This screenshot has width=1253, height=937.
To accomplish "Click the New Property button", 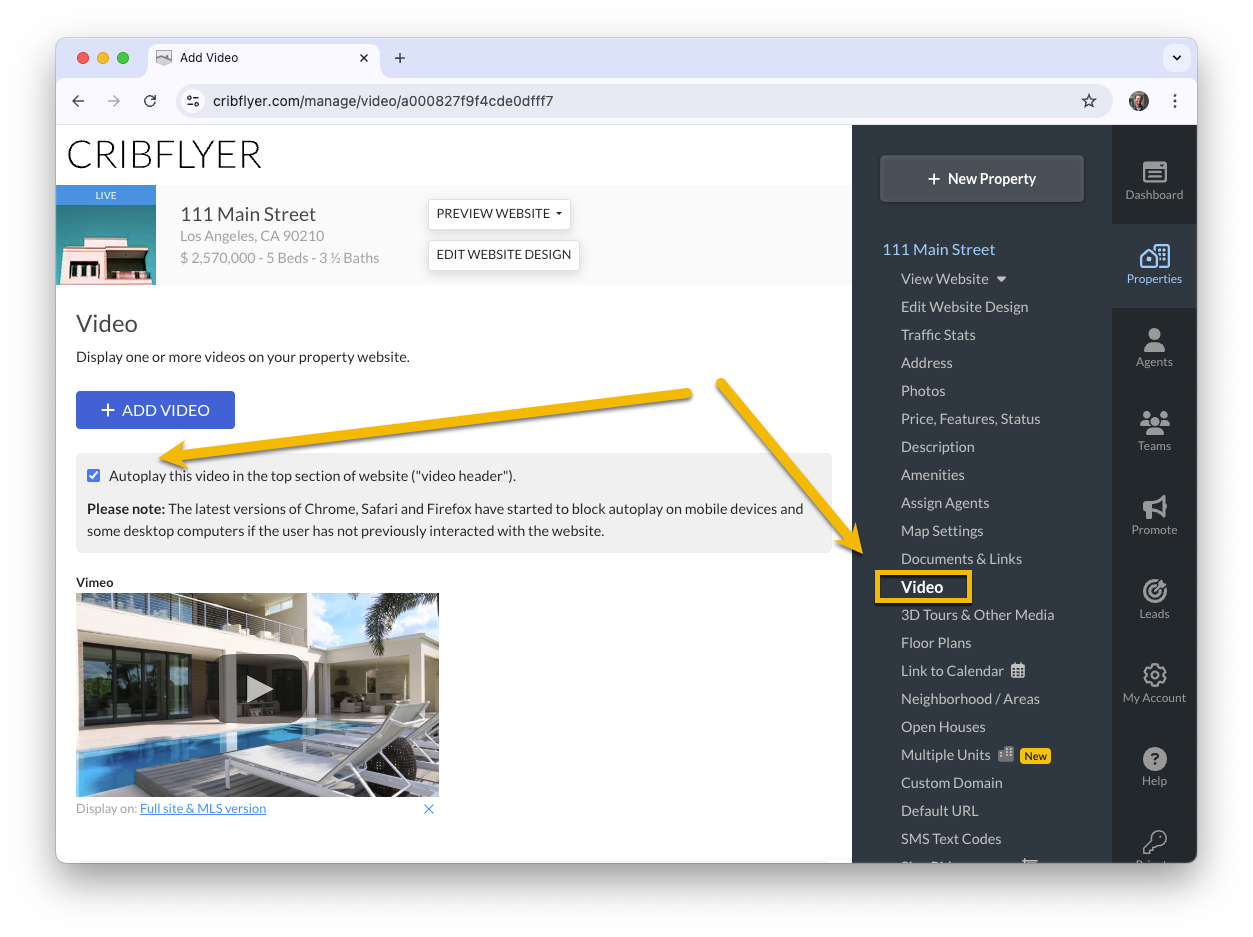I will pos(982,179).
